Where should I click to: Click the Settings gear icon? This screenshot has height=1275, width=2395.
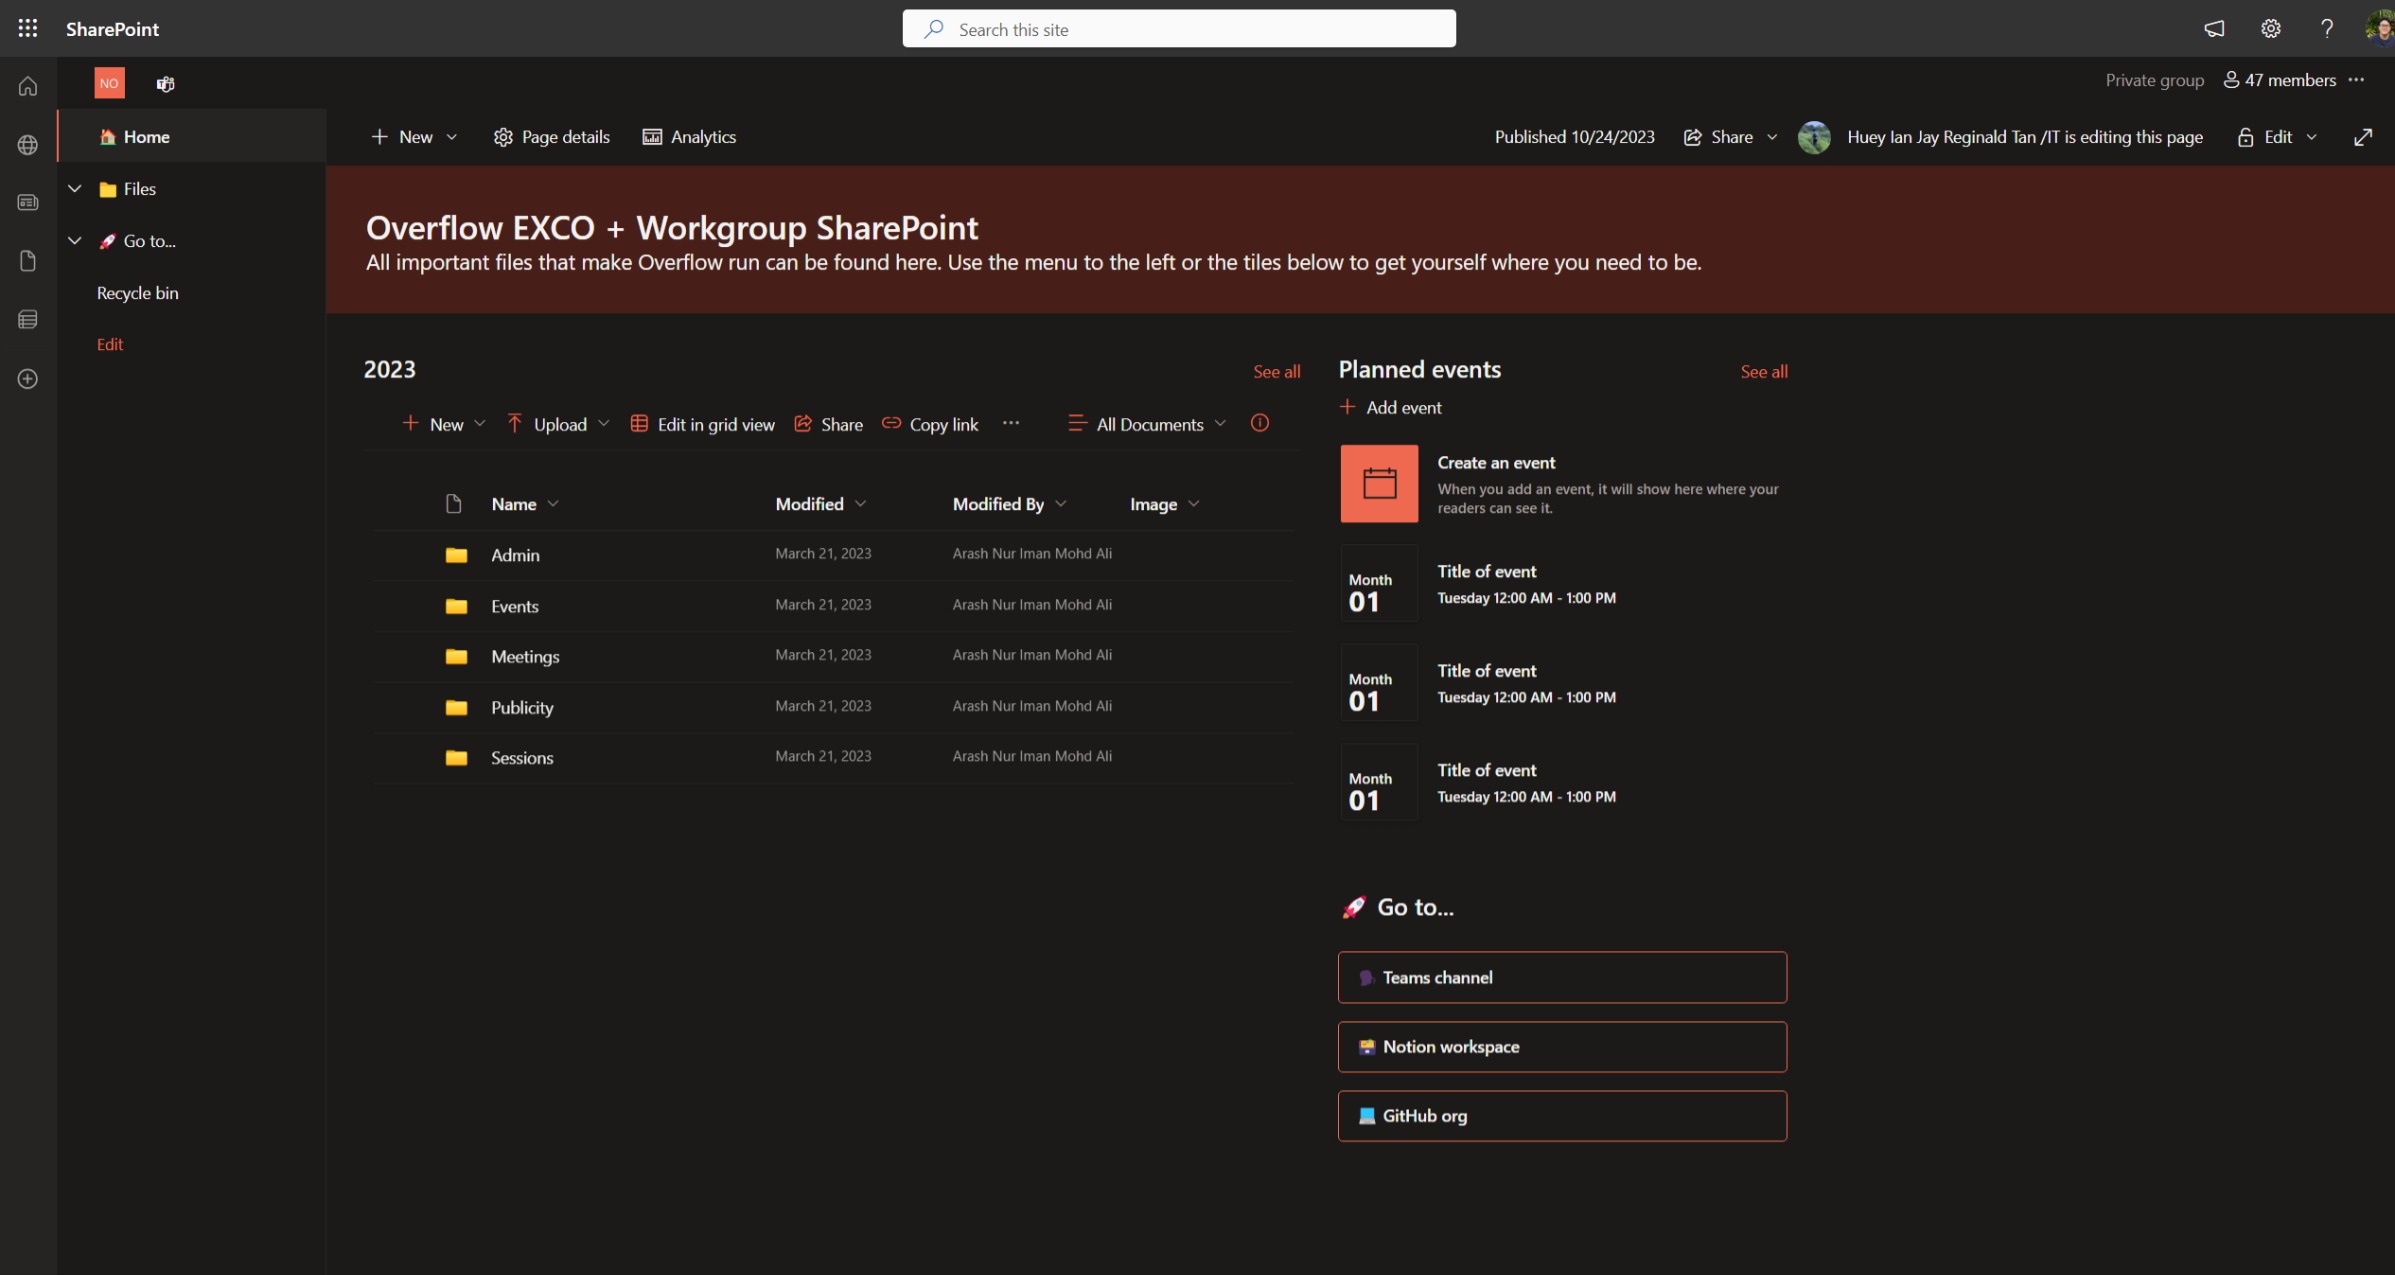point(2270,28)
